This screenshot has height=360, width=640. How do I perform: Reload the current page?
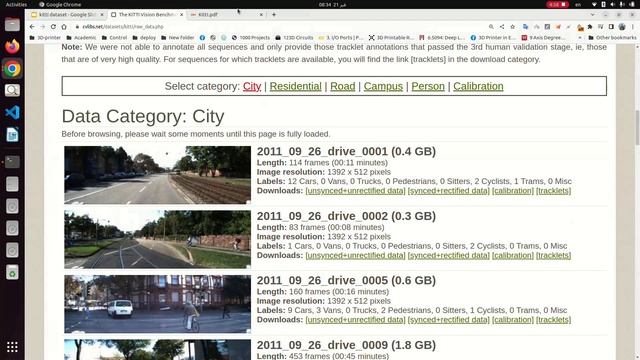click(53, 27)
